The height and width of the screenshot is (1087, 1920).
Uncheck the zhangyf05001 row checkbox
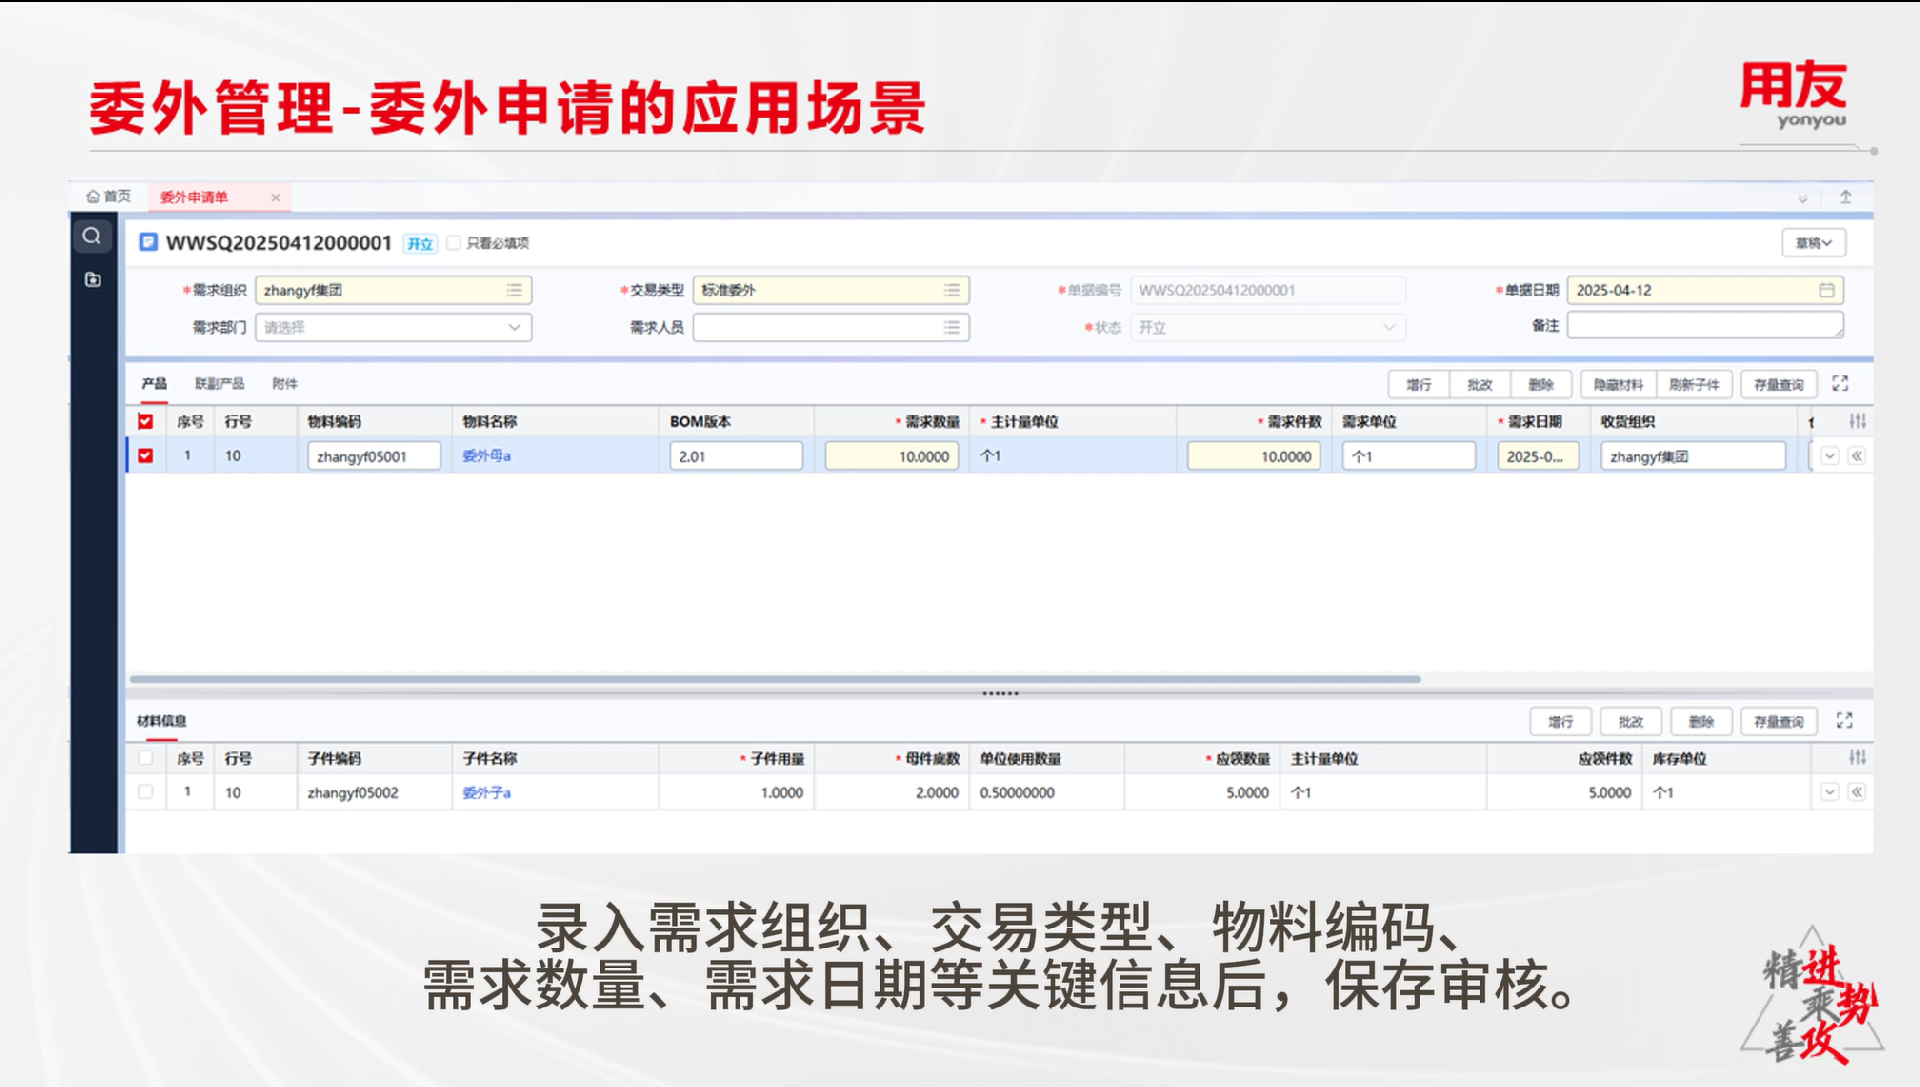(146, 456)
